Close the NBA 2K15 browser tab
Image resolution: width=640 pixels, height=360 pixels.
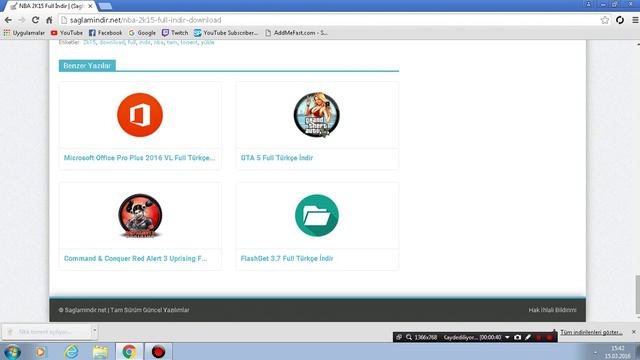[x=90, y=6]
